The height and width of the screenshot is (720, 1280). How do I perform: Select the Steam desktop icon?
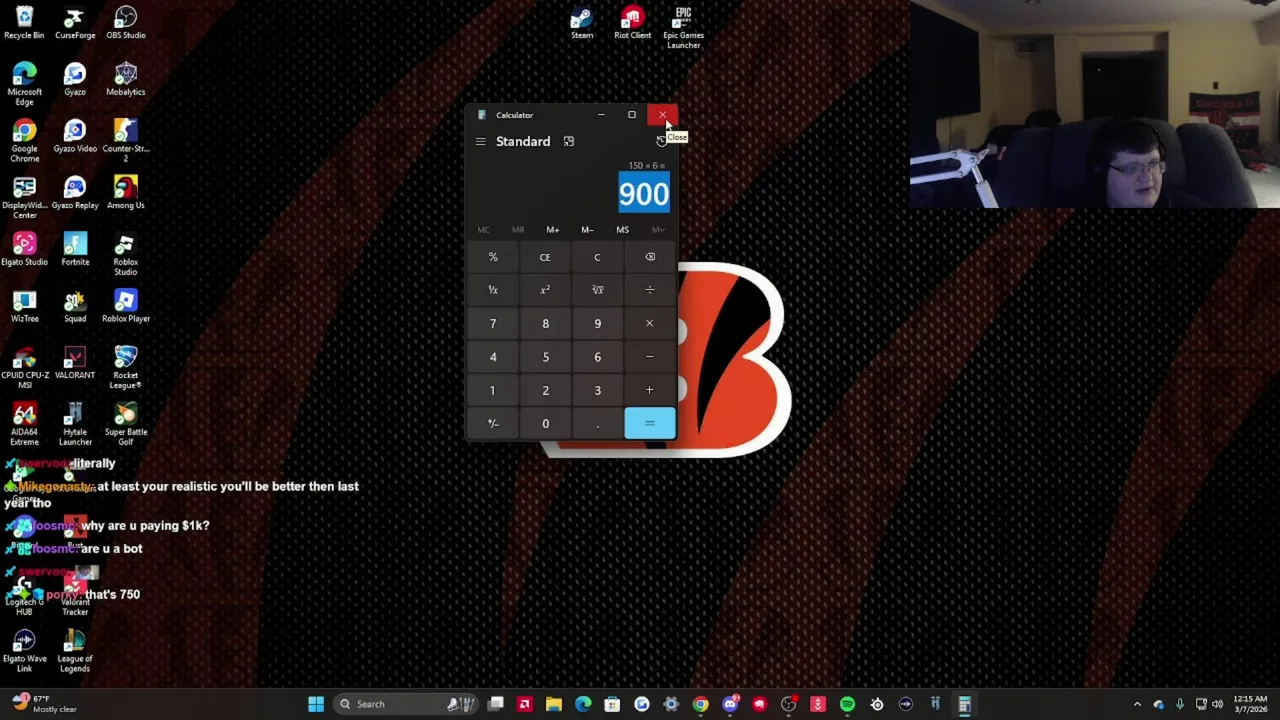(x=582, y=23)
